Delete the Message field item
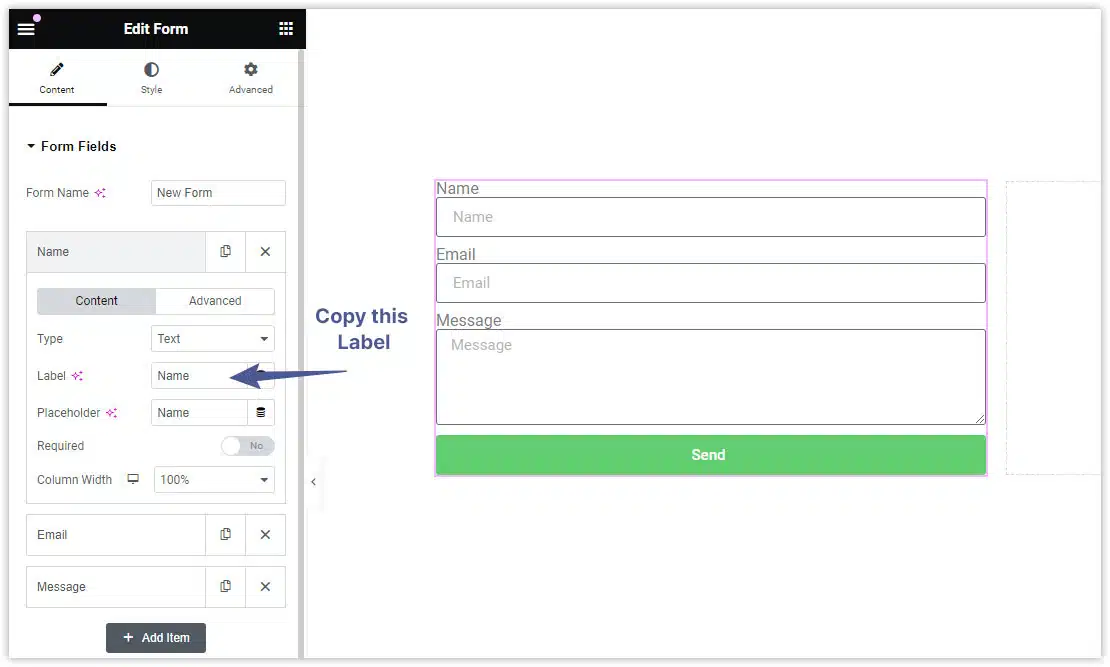1110x667 pixels. pos(265,587)
